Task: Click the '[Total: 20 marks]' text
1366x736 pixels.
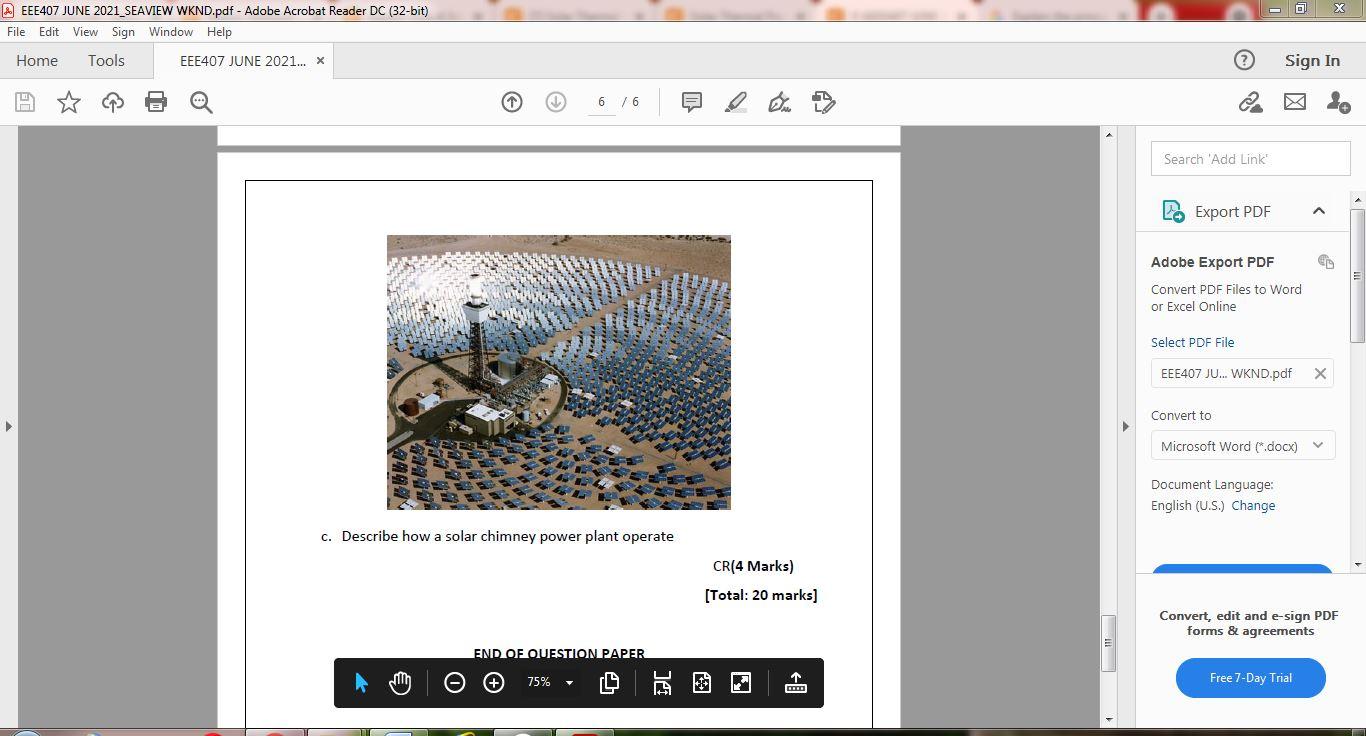Action: point(761,595)
